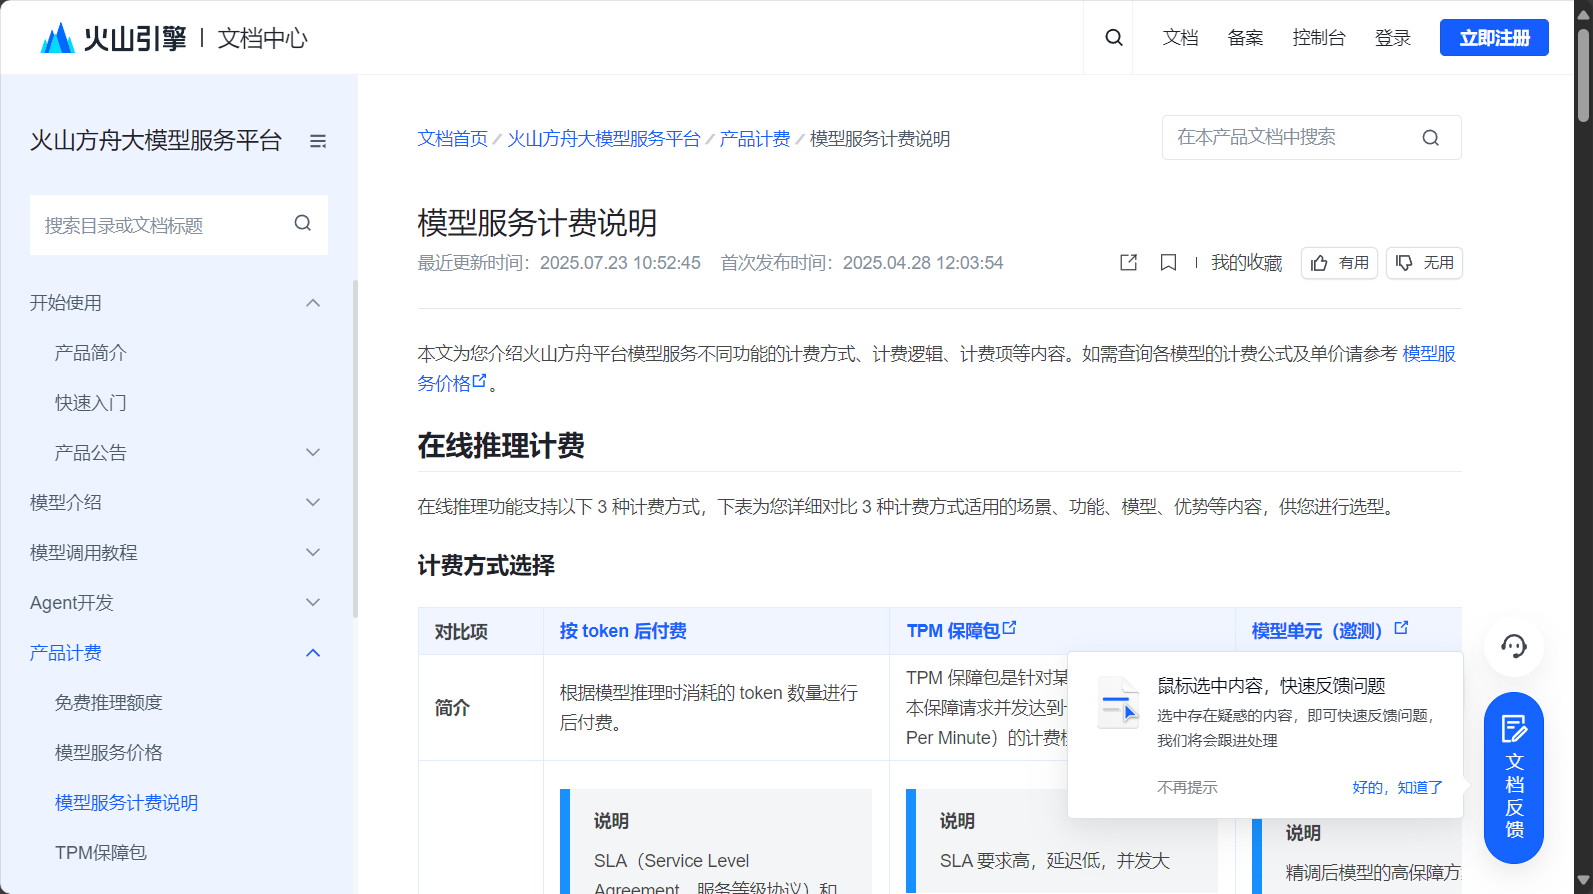Click the external link icon beside 模型单元（邀测）
The height and width of the screenshot is (894, 1593).
tap(1401, 628)
